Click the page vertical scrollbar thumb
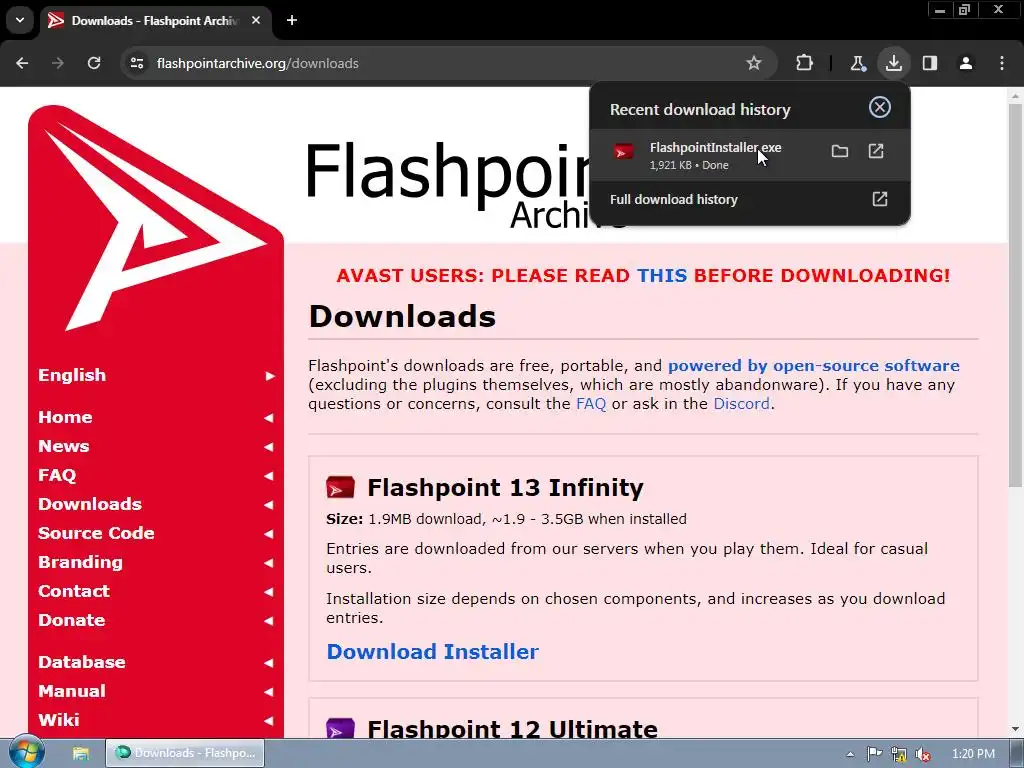The width and height of the screenshot is (1024, 768). pos(1016,294)
